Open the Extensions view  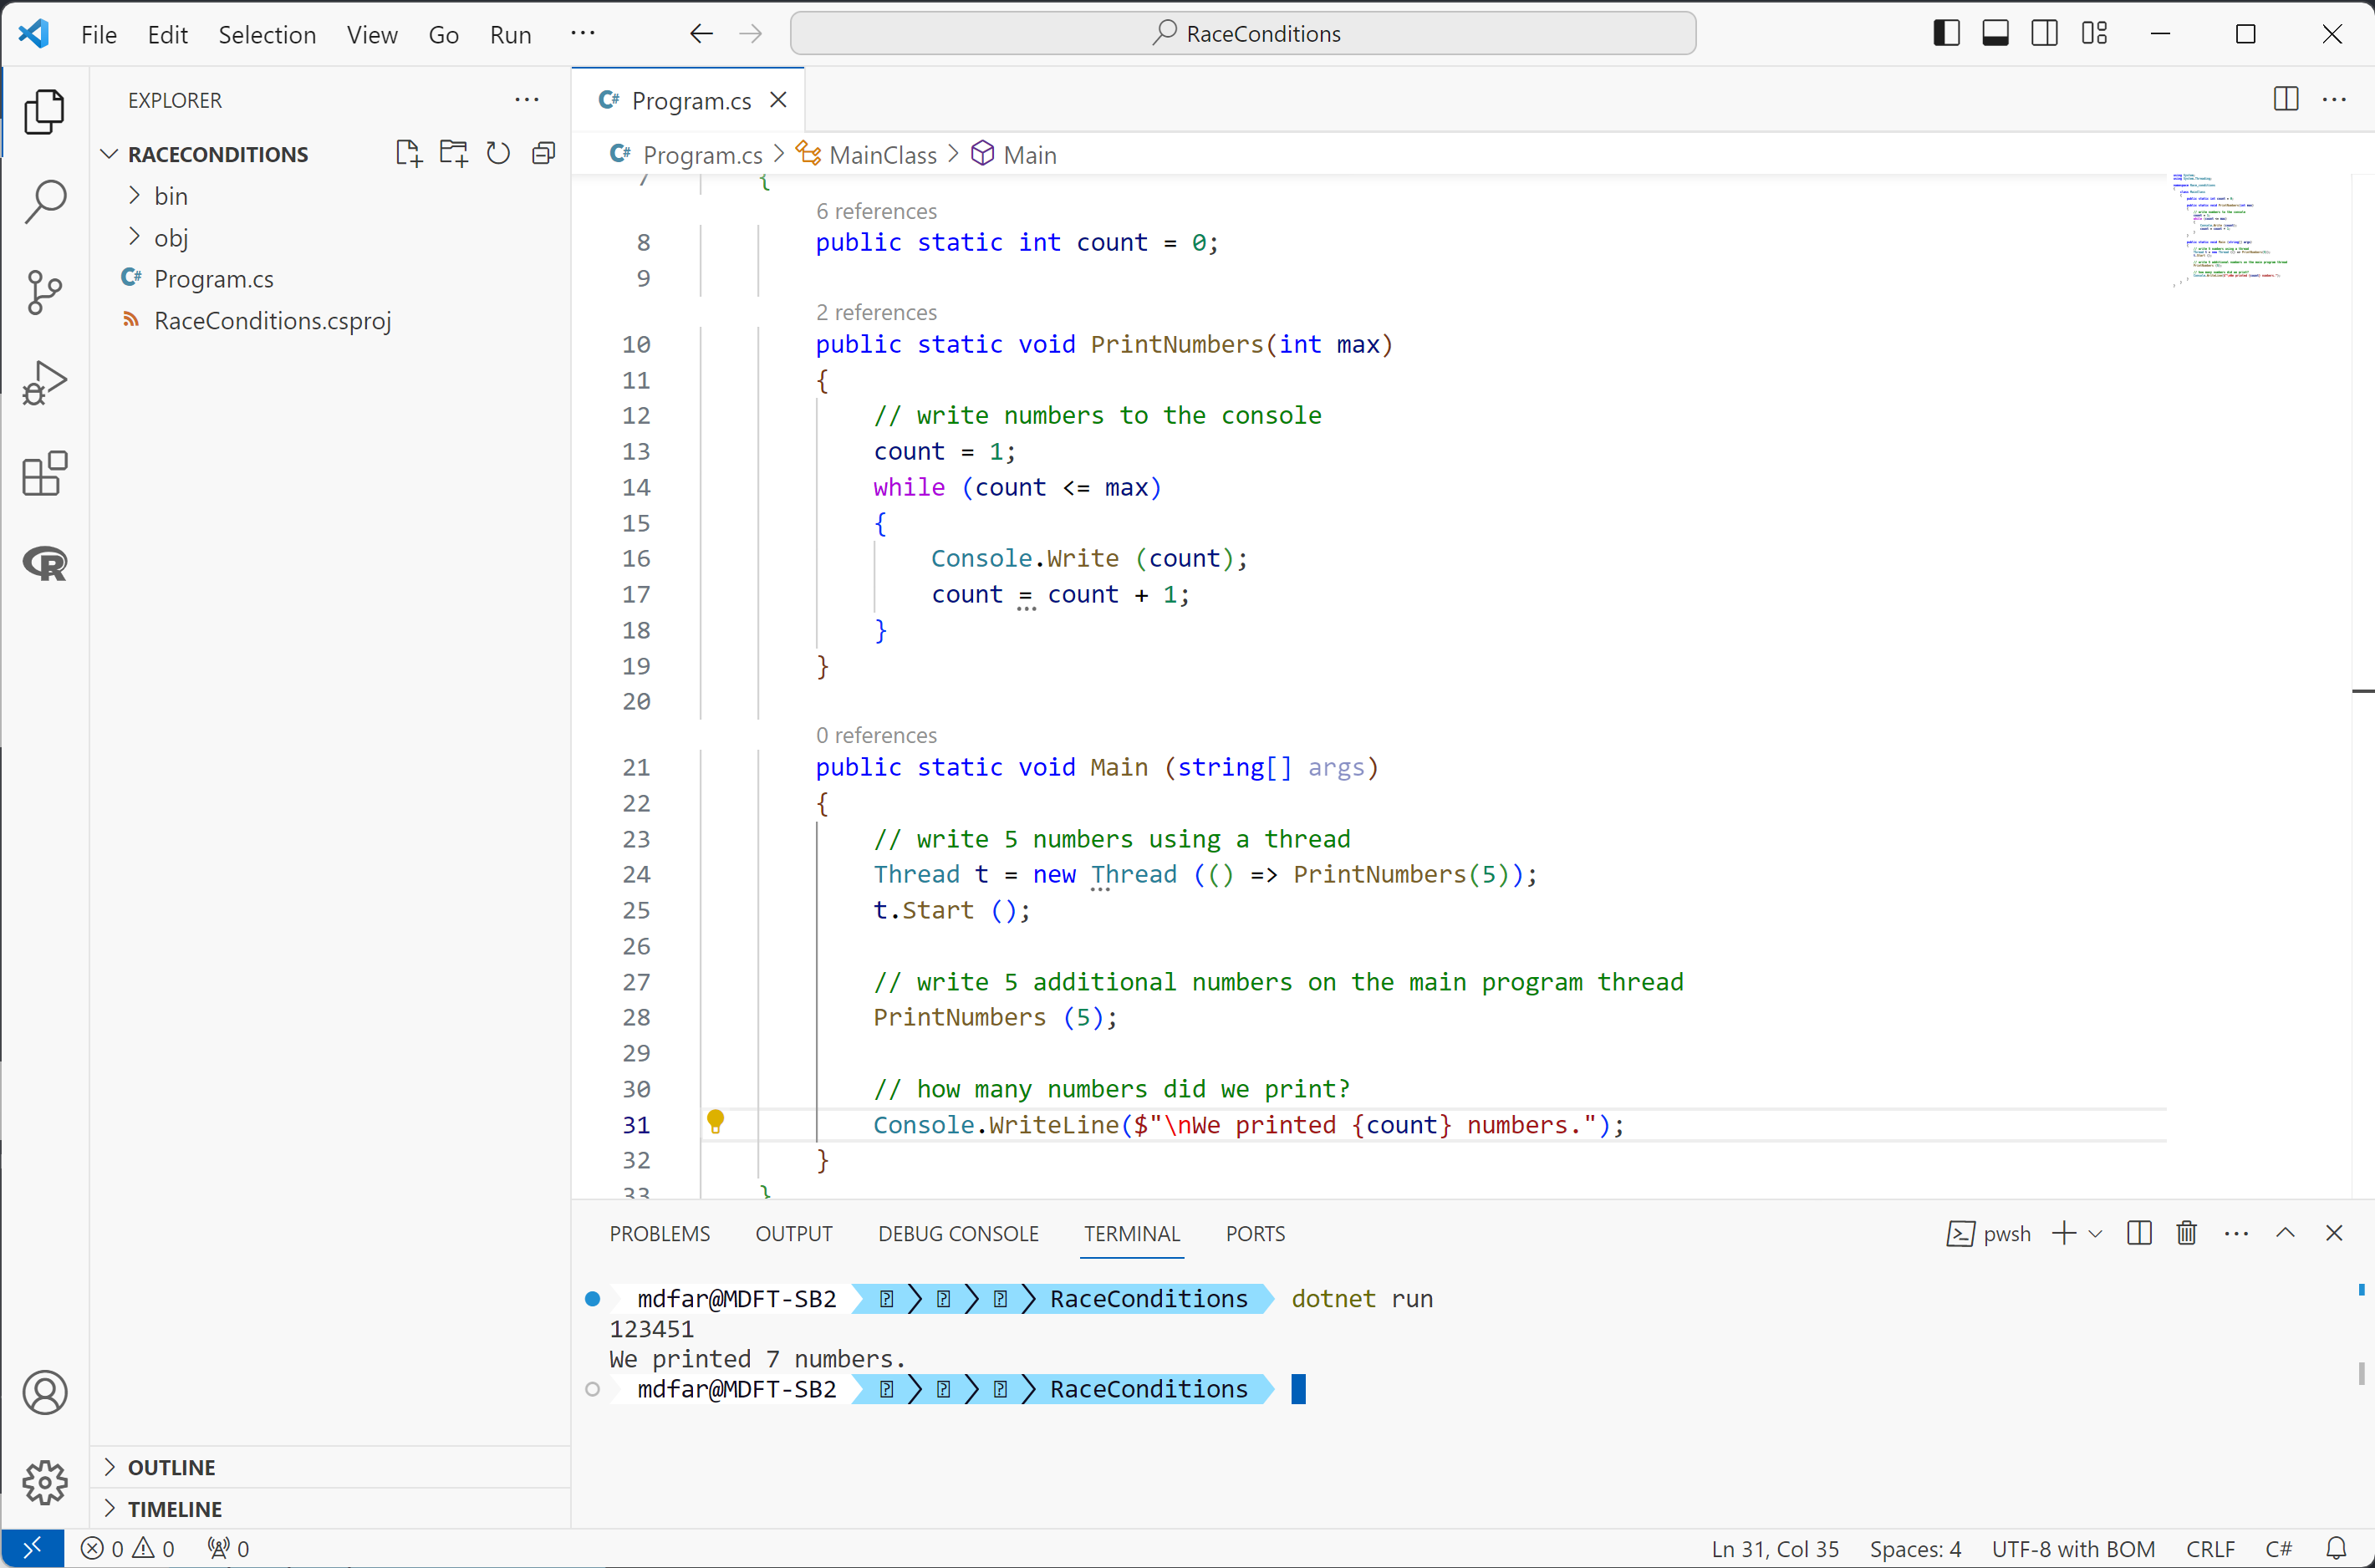pyautogui.click(x=45, y=473)
